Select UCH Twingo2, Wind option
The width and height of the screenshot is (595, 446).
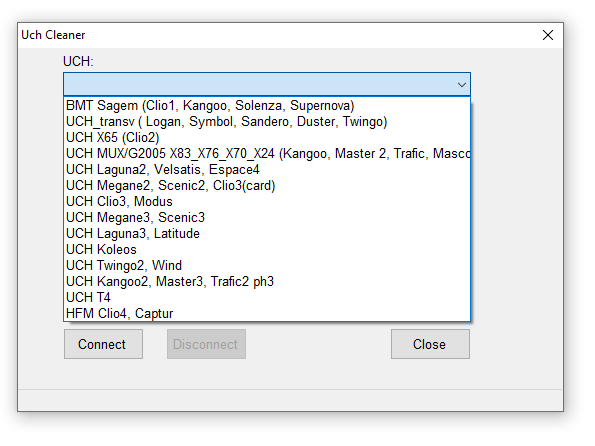point(267,265)
